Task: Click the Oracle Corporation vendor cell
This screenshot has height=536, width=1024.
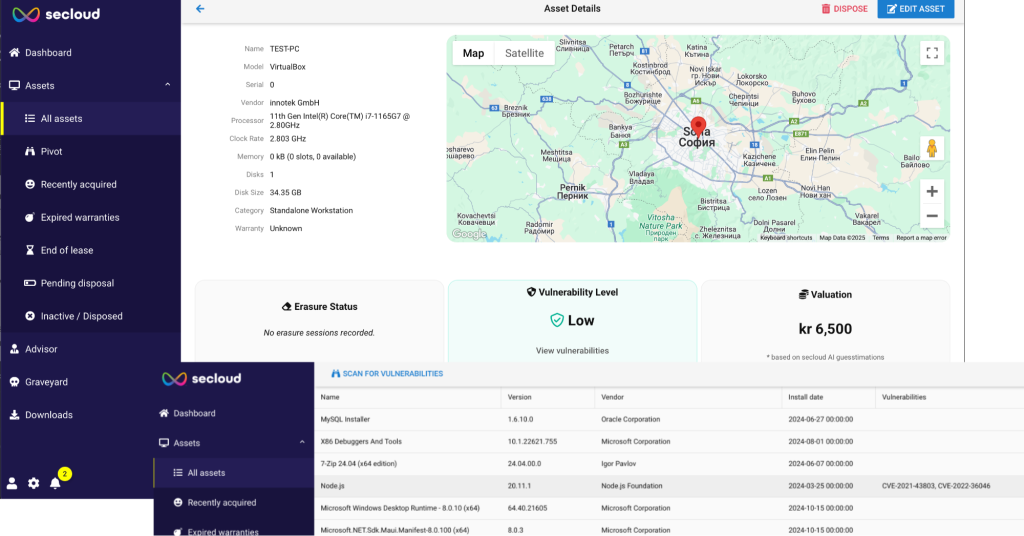Action: tap(630, 419)
